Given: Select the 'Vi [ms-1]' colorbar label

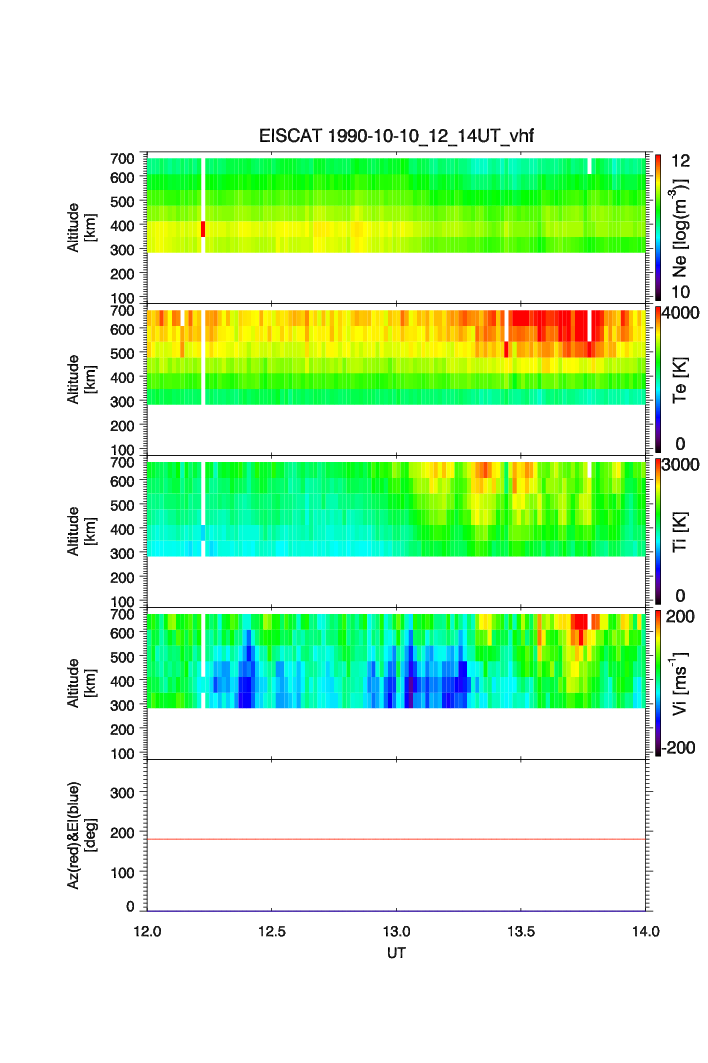Looking at the screenshot, I should pyautogui.click(x=680, y=683).
